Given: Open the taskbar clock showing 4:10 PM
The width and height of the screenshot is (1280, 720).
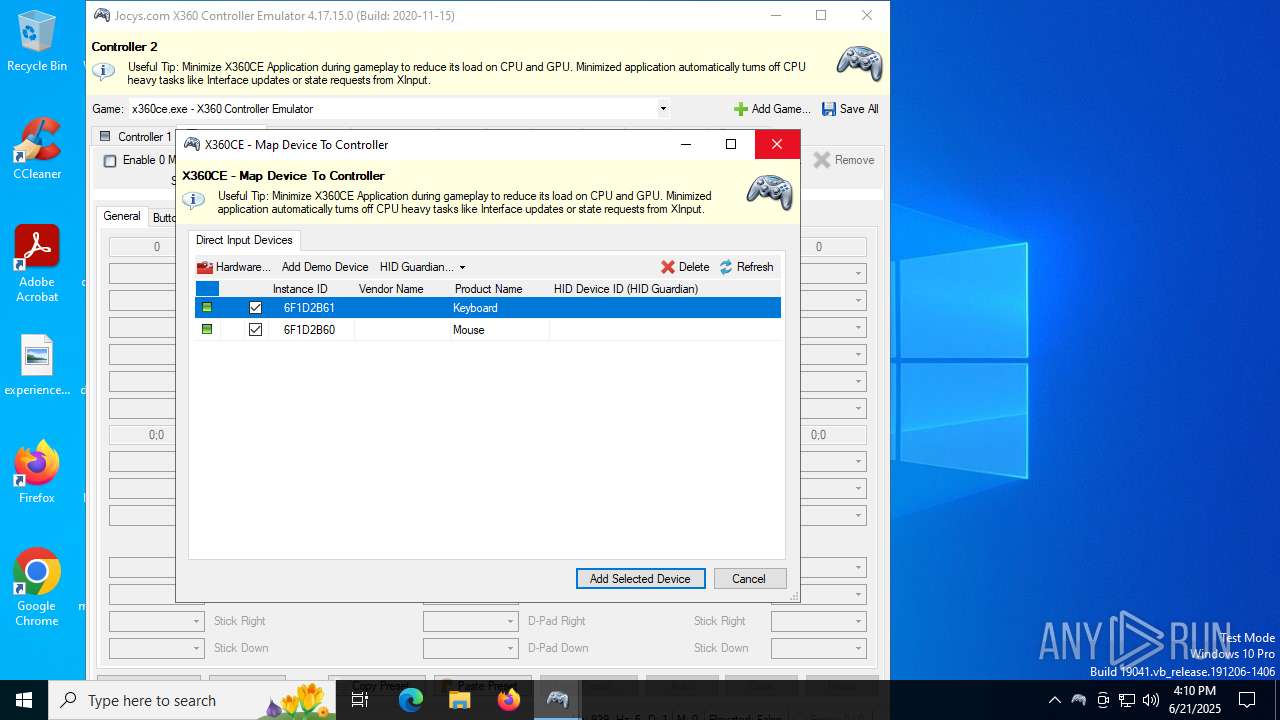Looking at the screenshot, I should tap(1194, 700).
